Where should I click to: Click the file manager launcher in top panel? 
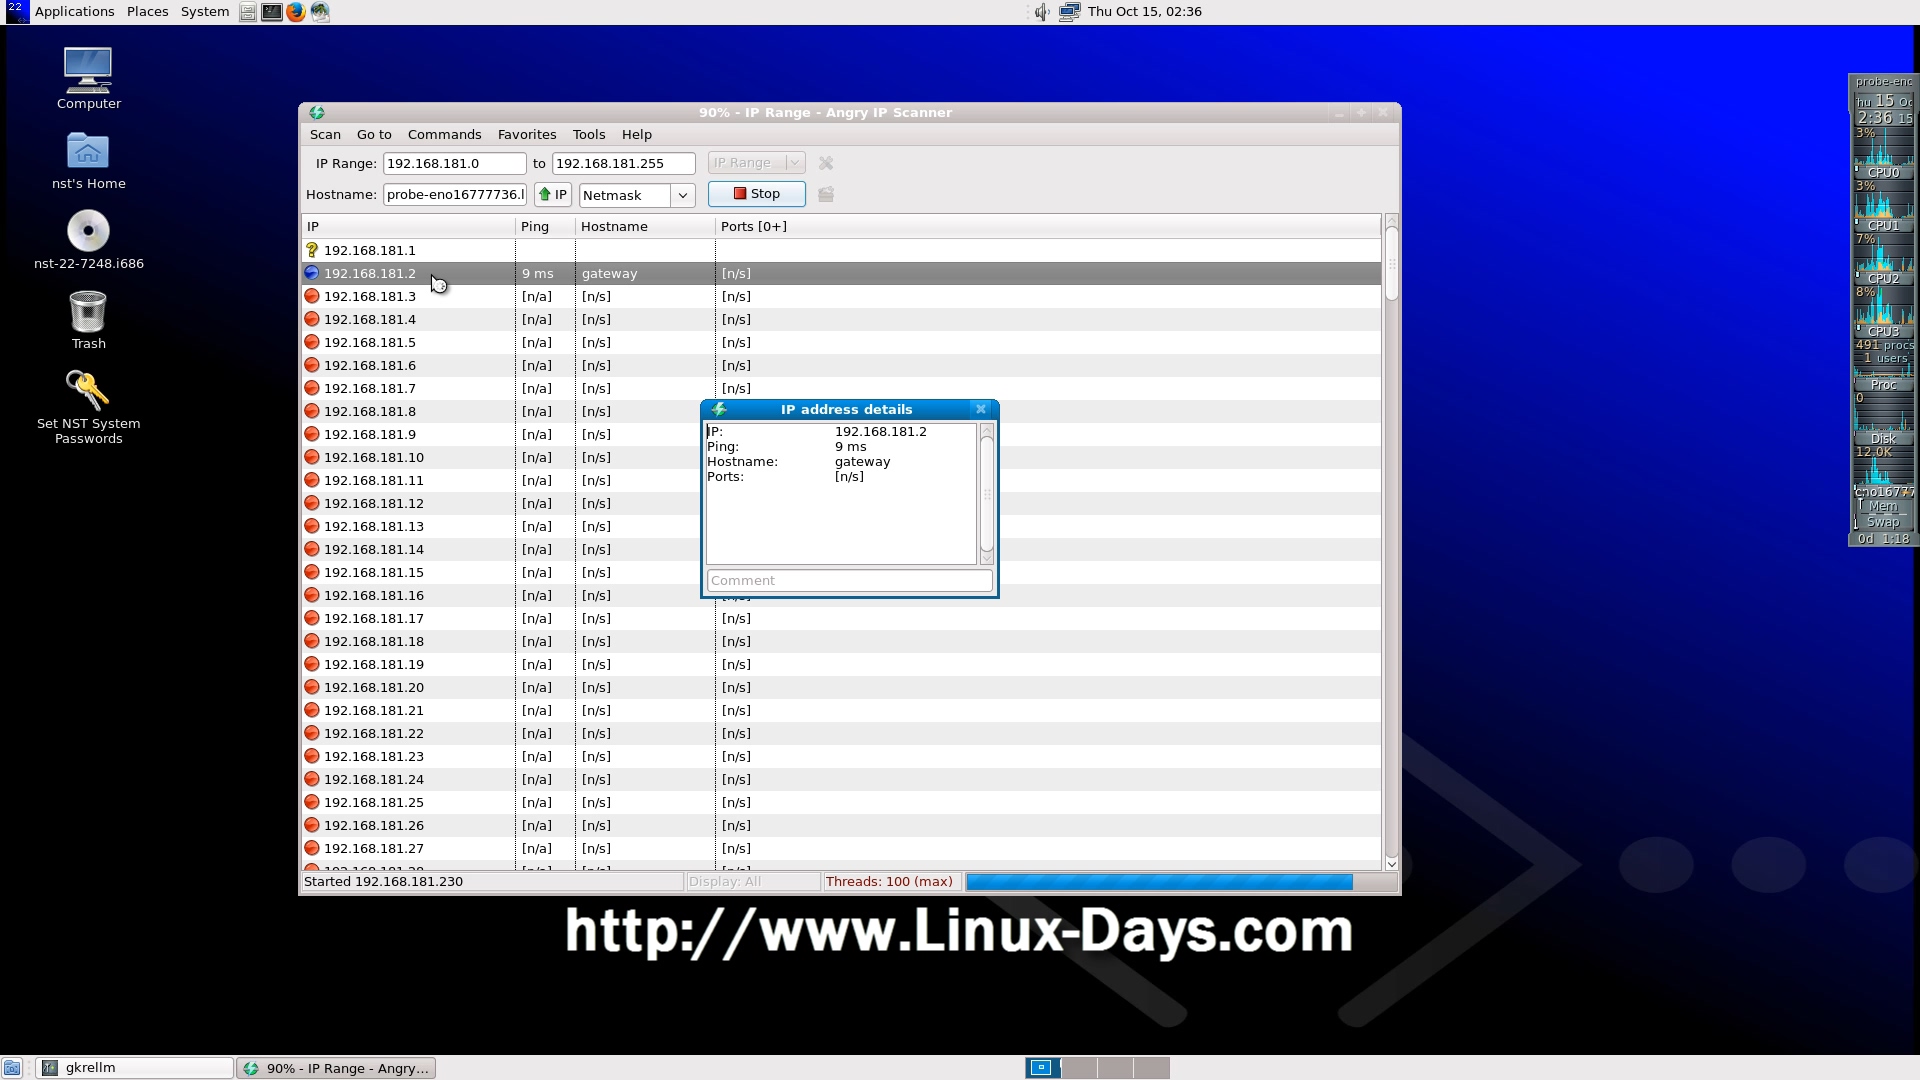pos(248,12)
